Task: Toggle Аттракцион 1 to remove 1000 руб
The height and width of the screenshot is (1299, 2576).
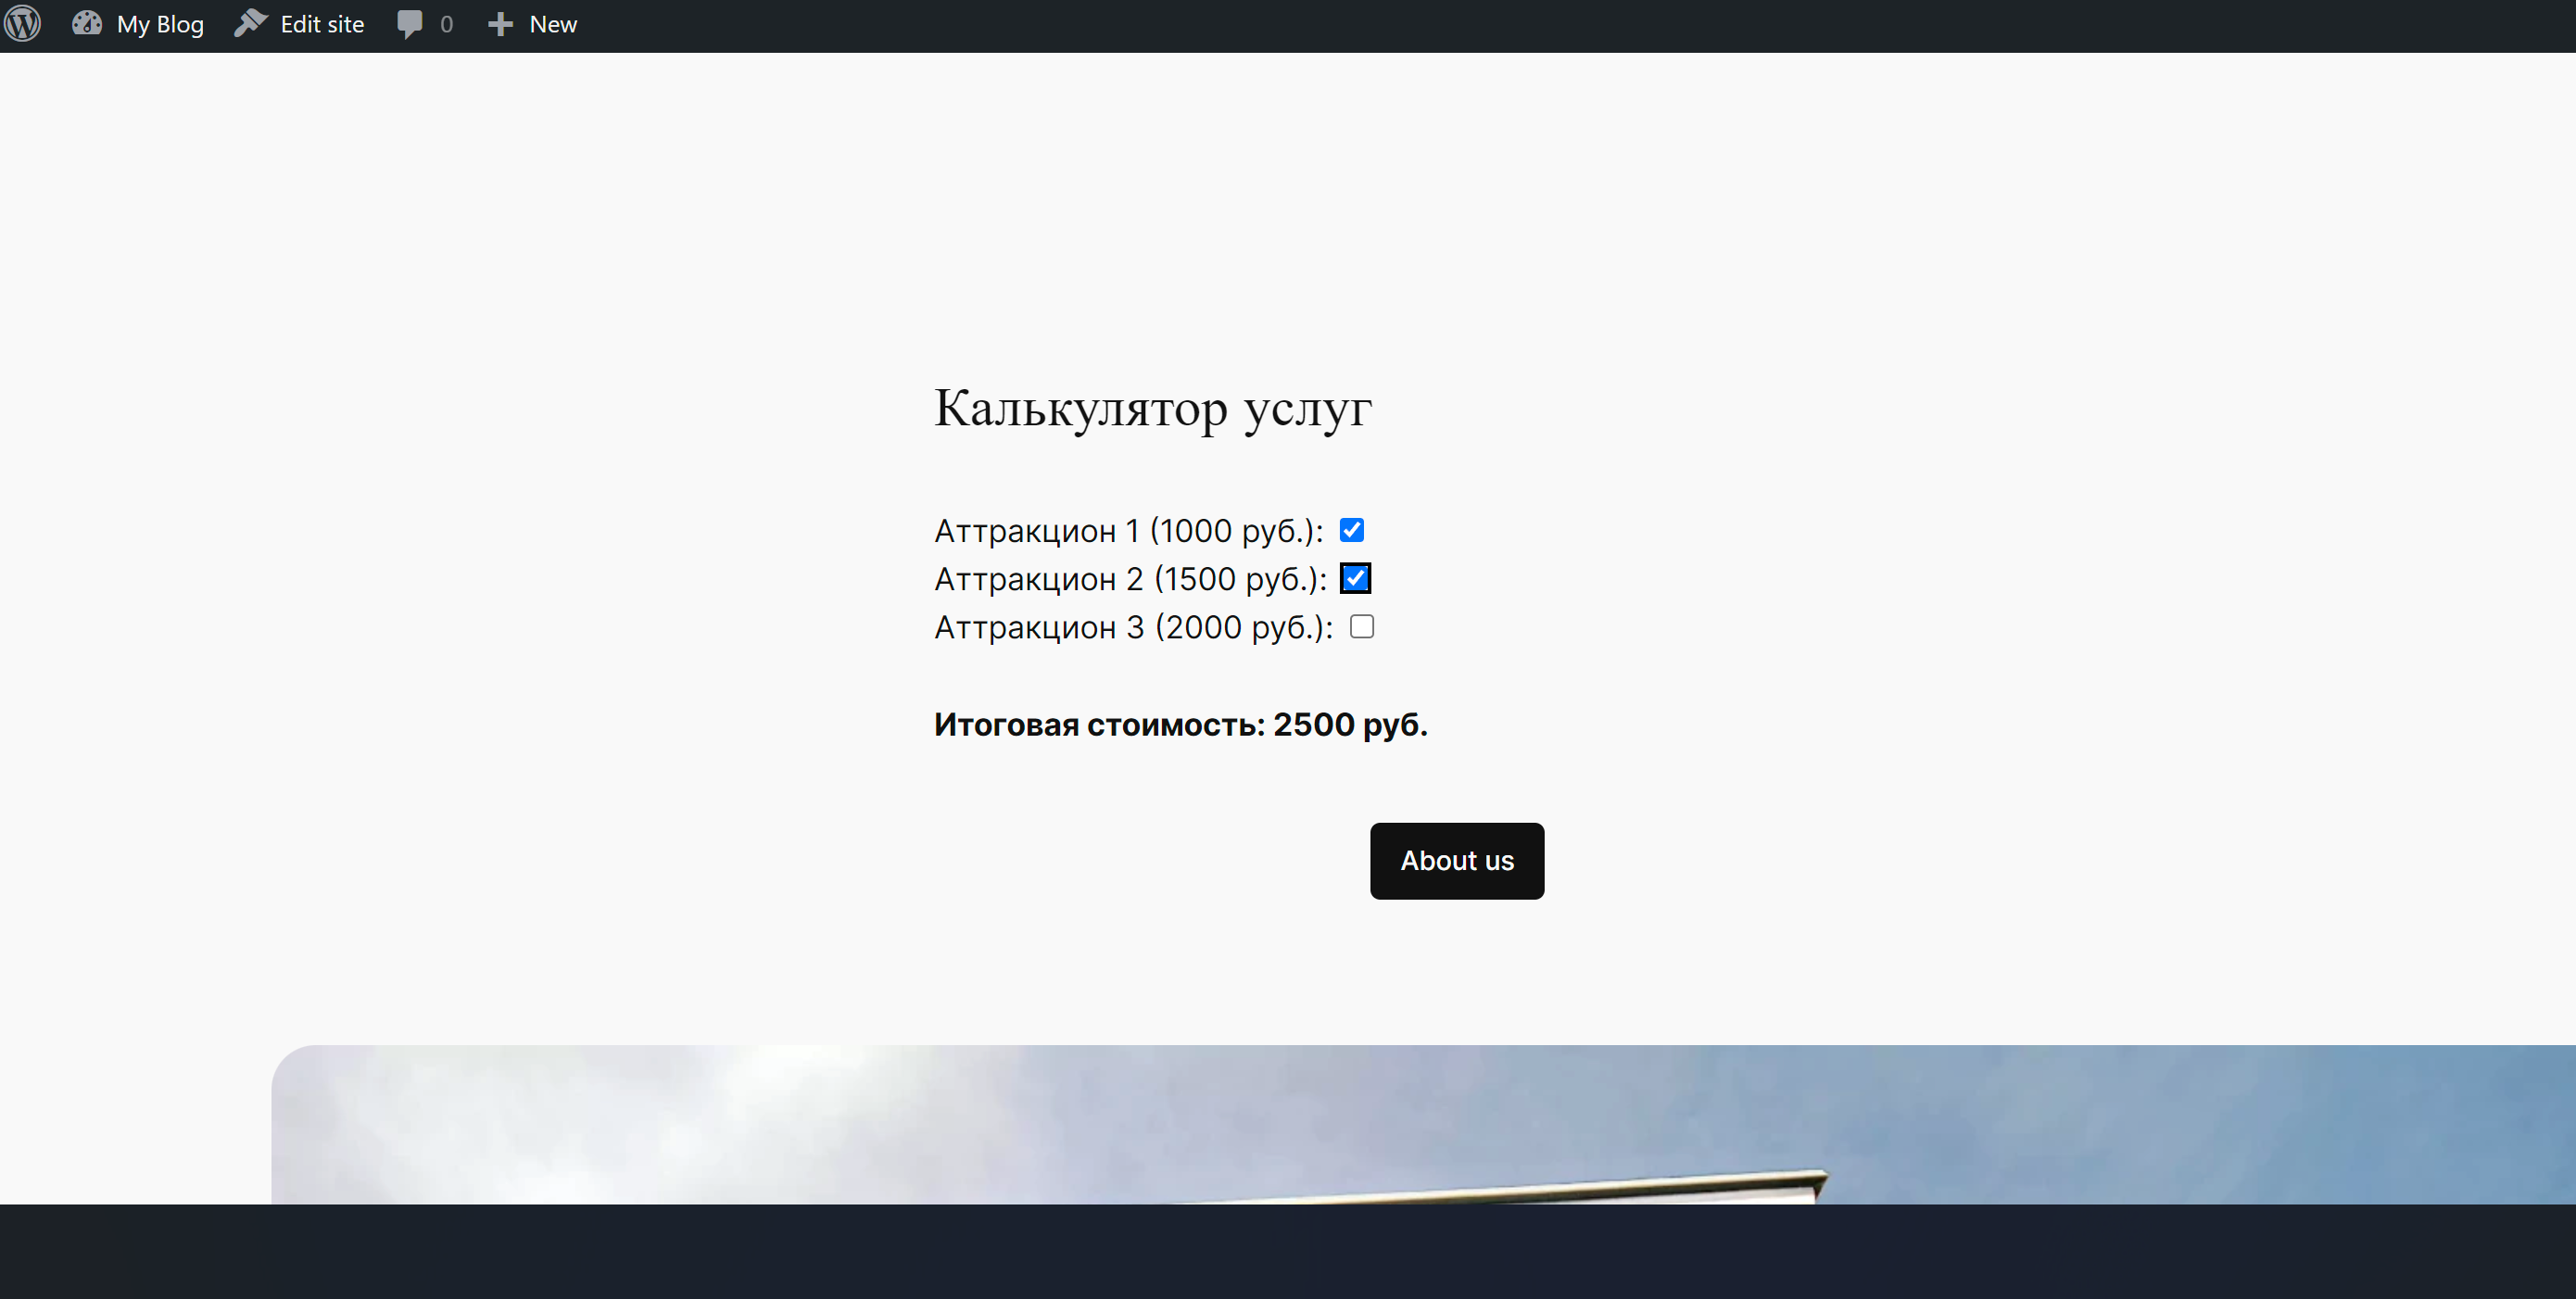Action: (x=1352, y=530)
